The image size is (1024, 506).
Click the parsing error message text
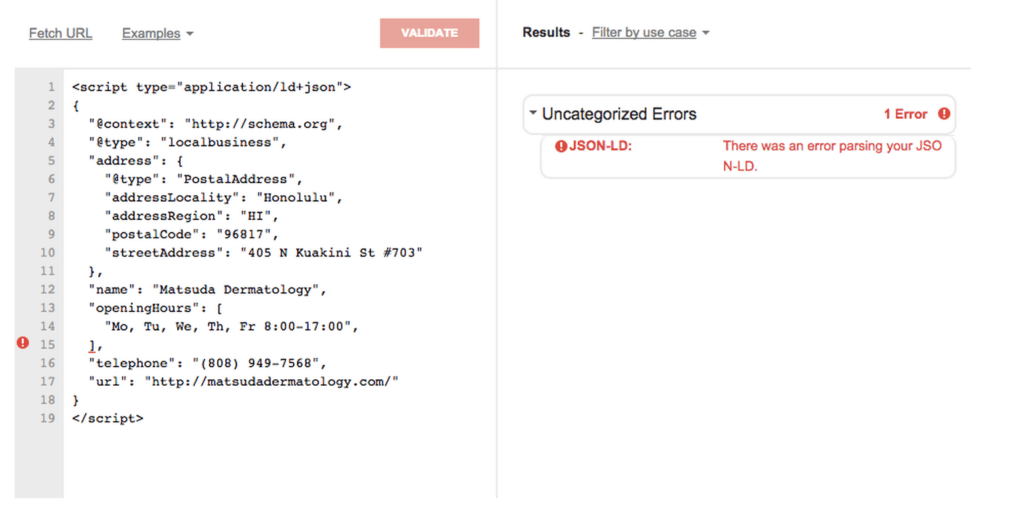(x=832, y=156)
